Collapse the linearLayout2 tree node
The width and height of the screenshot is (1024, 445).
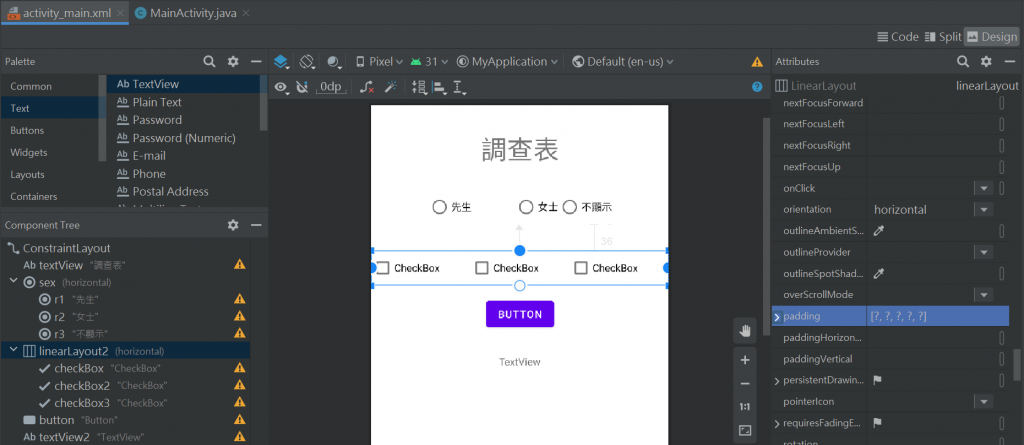point(13,351)
